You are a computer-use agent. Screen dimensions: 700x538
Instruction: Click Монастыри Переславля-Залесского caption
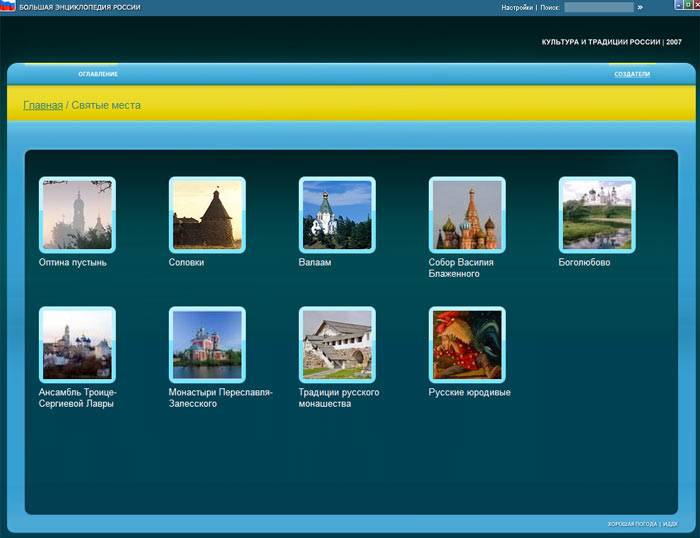(220, 398)
